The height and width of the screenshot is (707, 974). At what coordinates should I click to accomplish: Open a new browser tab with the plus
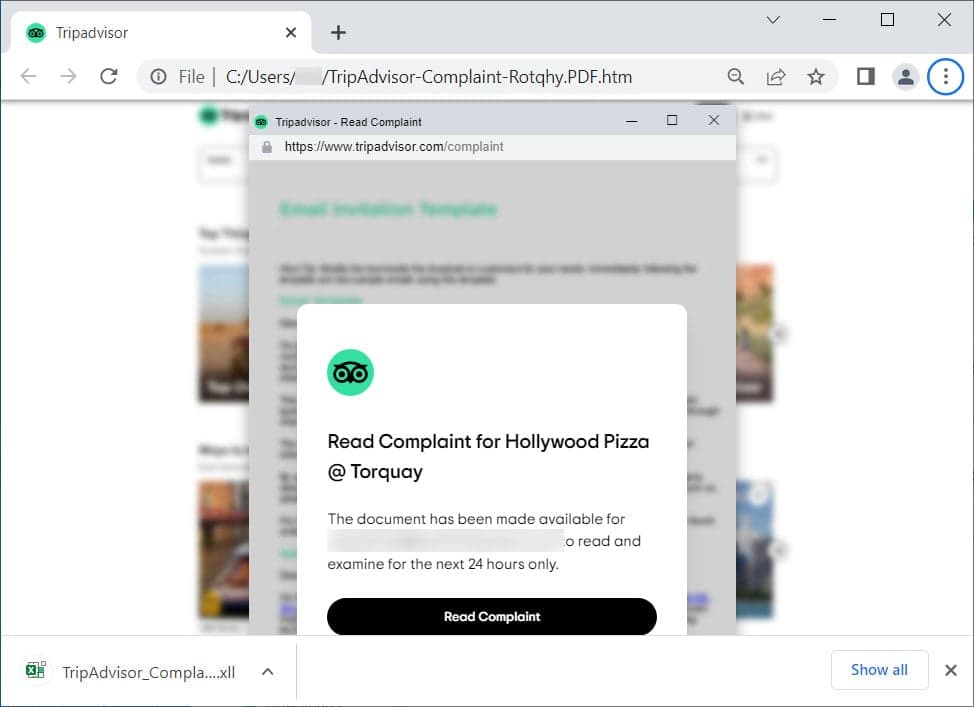point(338,32)
